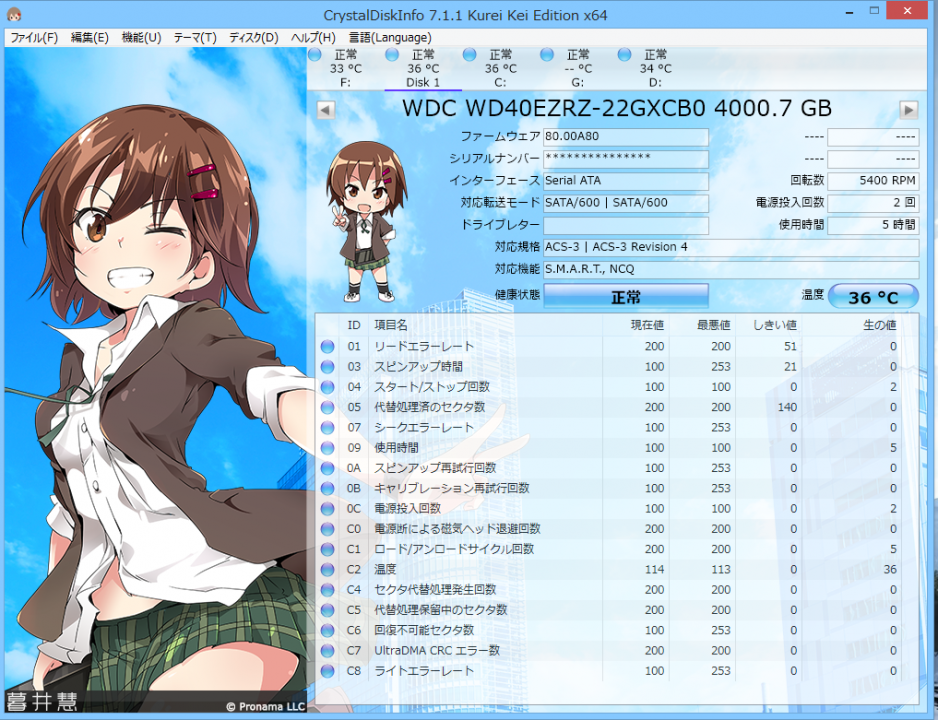Click current value 114 in 温度 row
Viewport: 938px width, 720px height.
tap(654, 570)
